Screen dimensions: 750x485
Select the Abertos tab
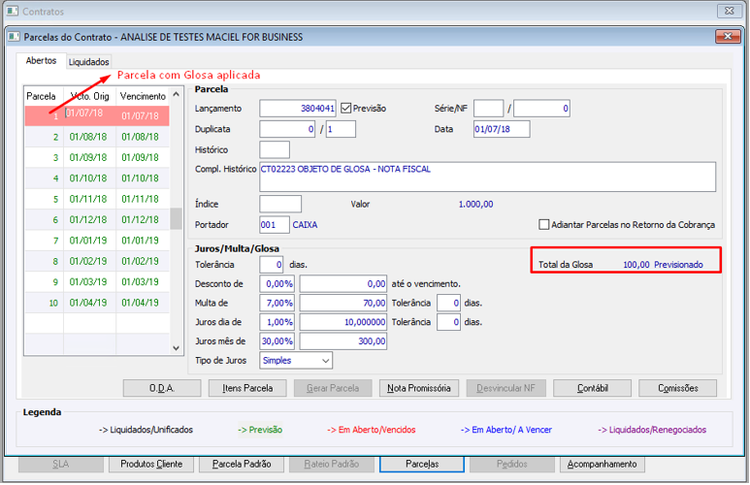point(41,61)
